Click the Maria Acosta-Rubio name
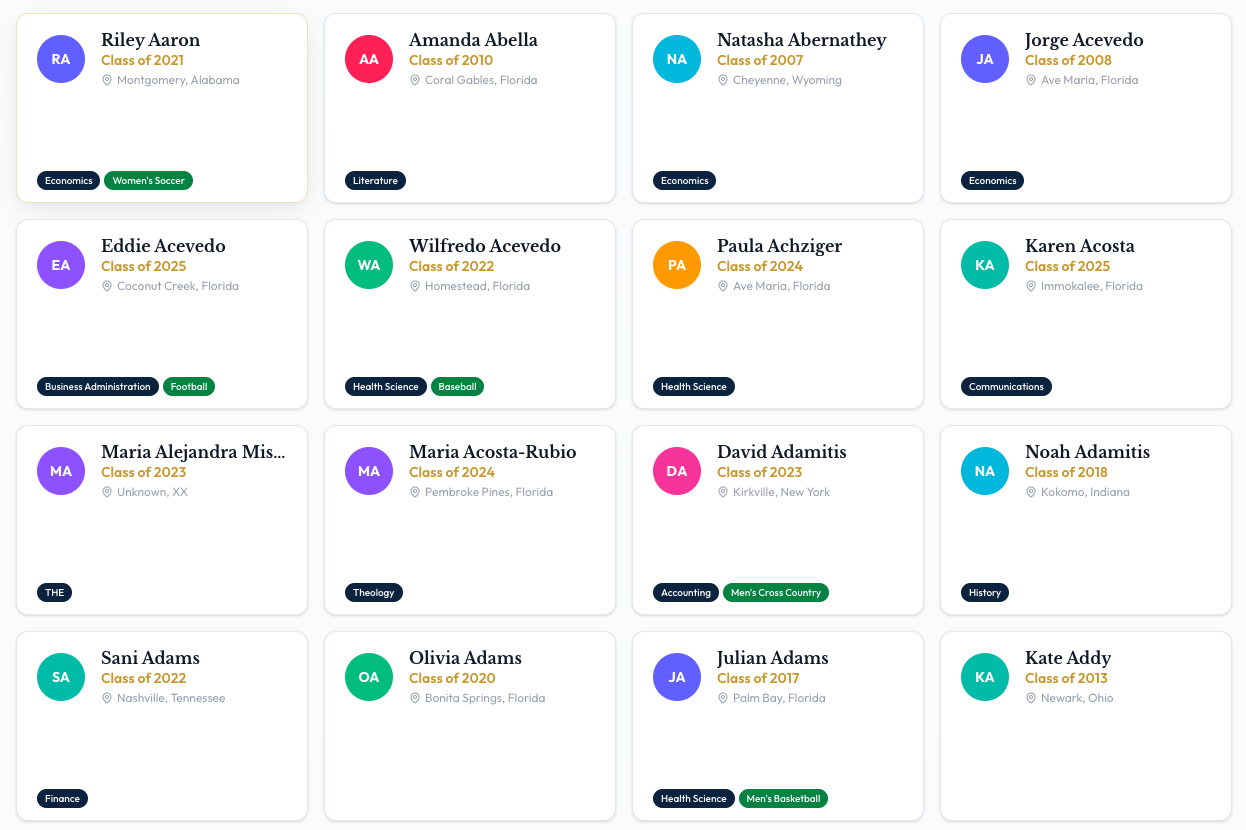 493,452
